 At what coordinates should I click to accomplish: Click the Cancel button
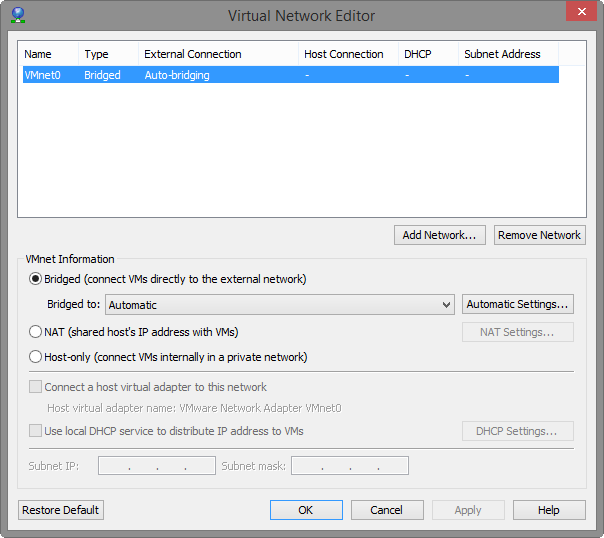(387, 510)
